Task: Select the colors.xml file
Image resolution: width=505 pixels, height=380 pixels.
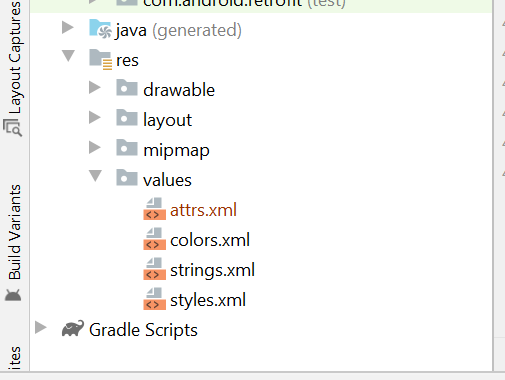Action: tap(210, 240)
